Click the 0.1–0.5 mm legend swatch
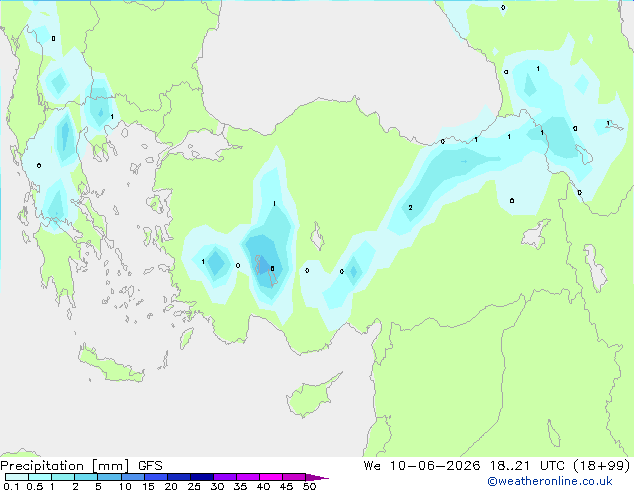Viewport: 634px width, 490px height. point(17,477)
